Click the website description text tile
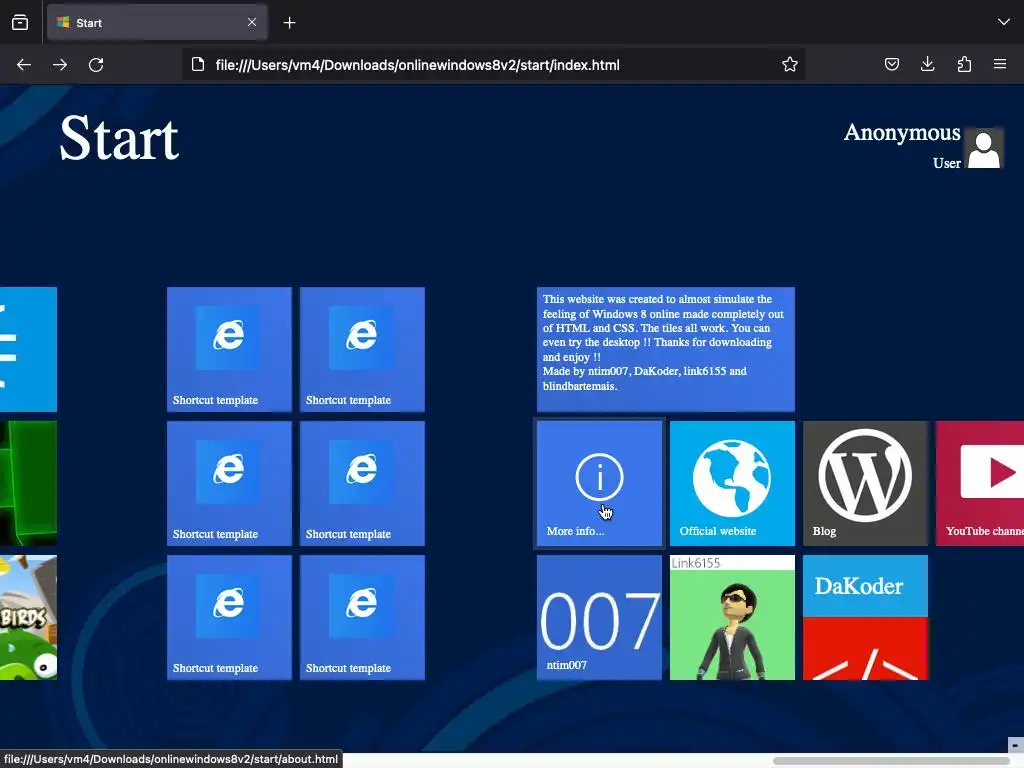This screenshot has height=768, width=1024. tap(665, 349)
